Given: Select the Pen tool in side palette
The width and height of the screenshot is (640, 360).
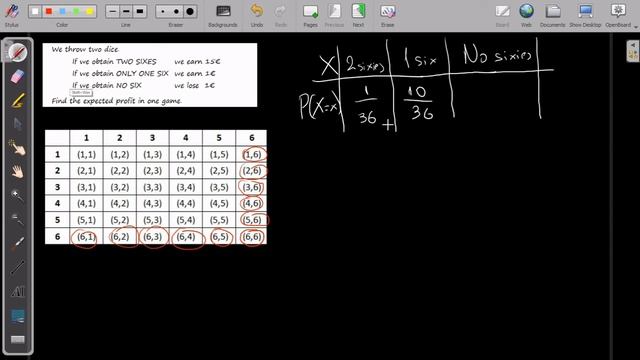Looking at the screenshot, I should (x=18, y=52).
